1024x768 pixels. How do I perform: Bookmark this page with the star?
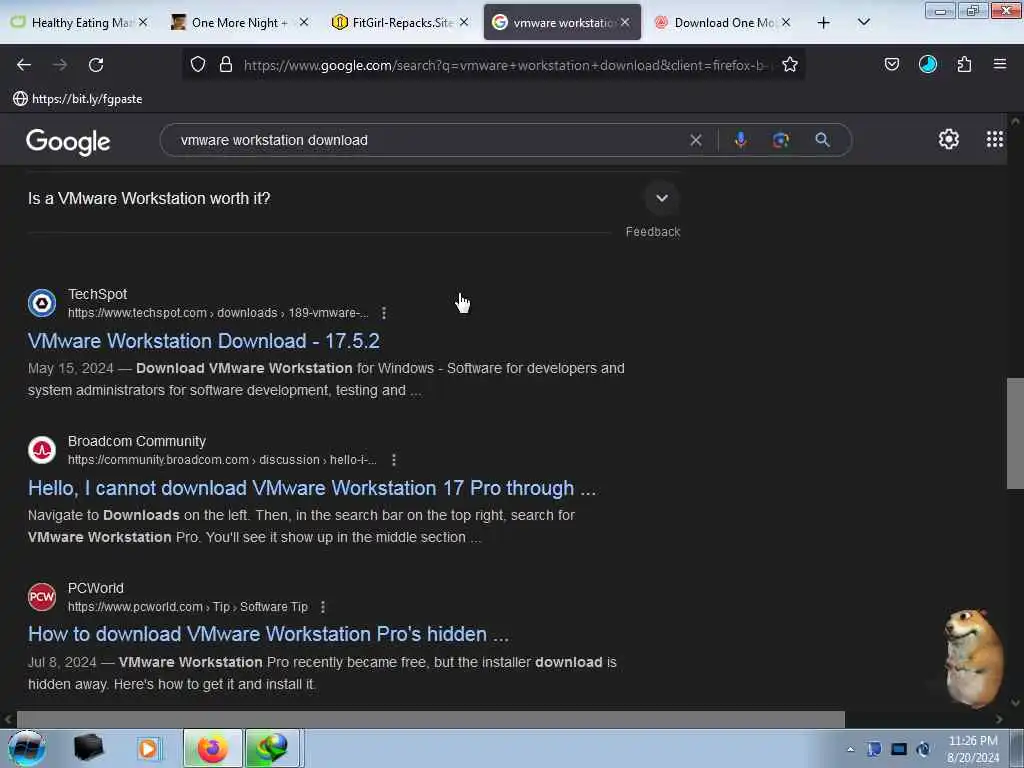pyautogui.click(x=790, y=65)
